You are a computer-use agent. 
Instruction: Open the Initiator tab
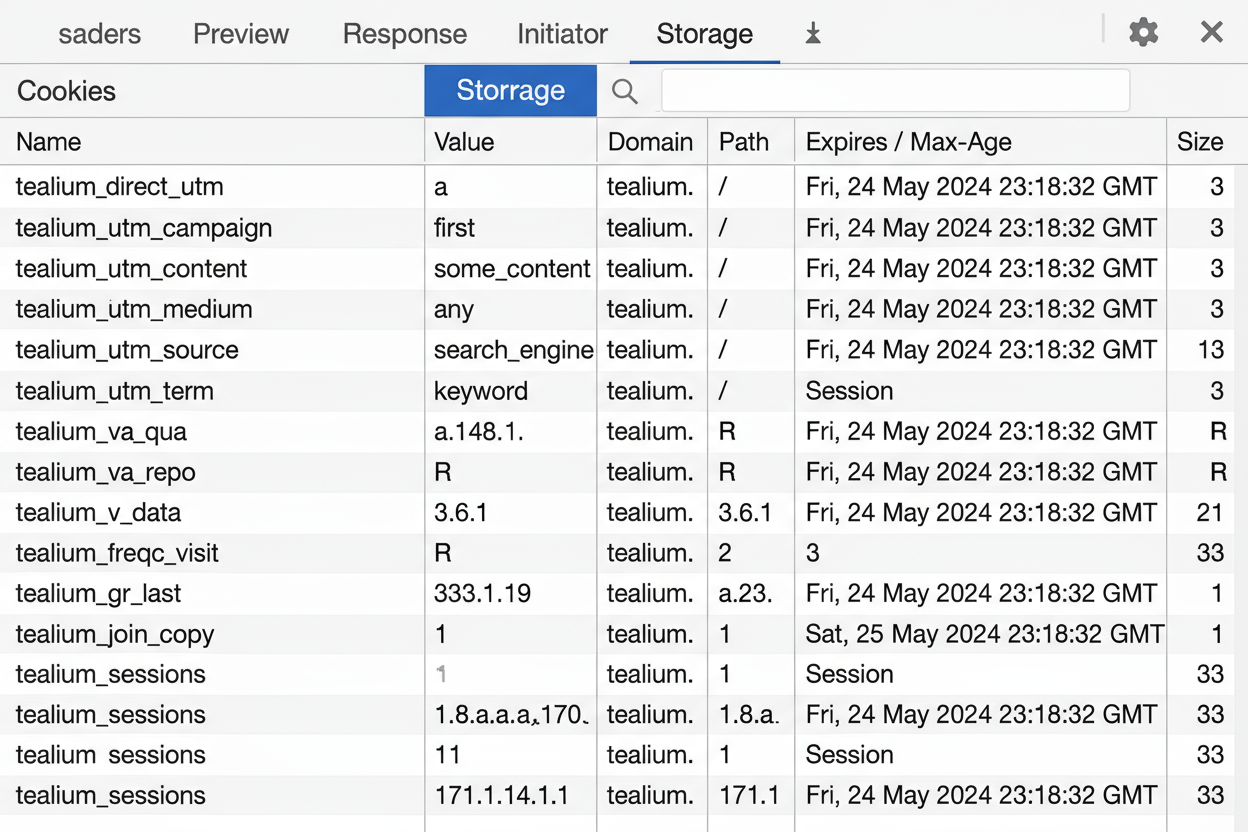(x=562, y=34)
